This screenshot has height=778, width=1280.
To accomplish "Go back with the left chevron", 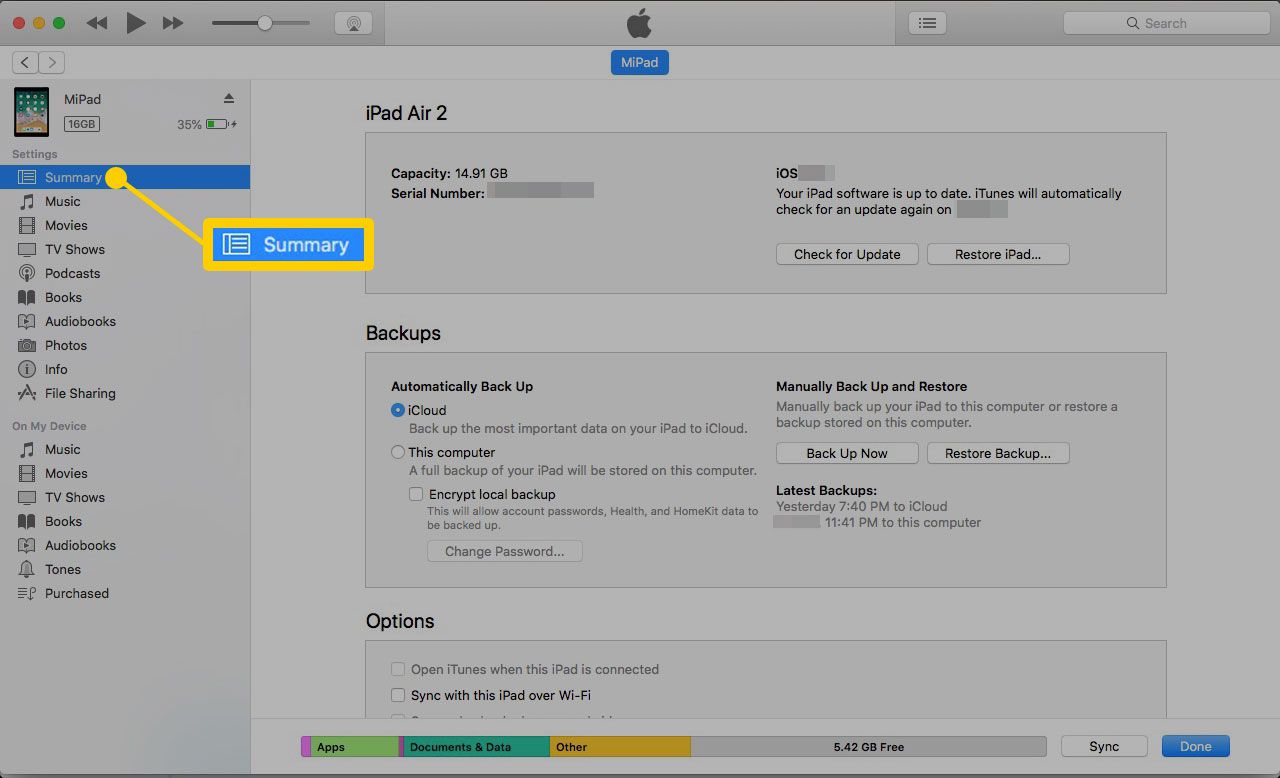I will [x=25, y=62].
